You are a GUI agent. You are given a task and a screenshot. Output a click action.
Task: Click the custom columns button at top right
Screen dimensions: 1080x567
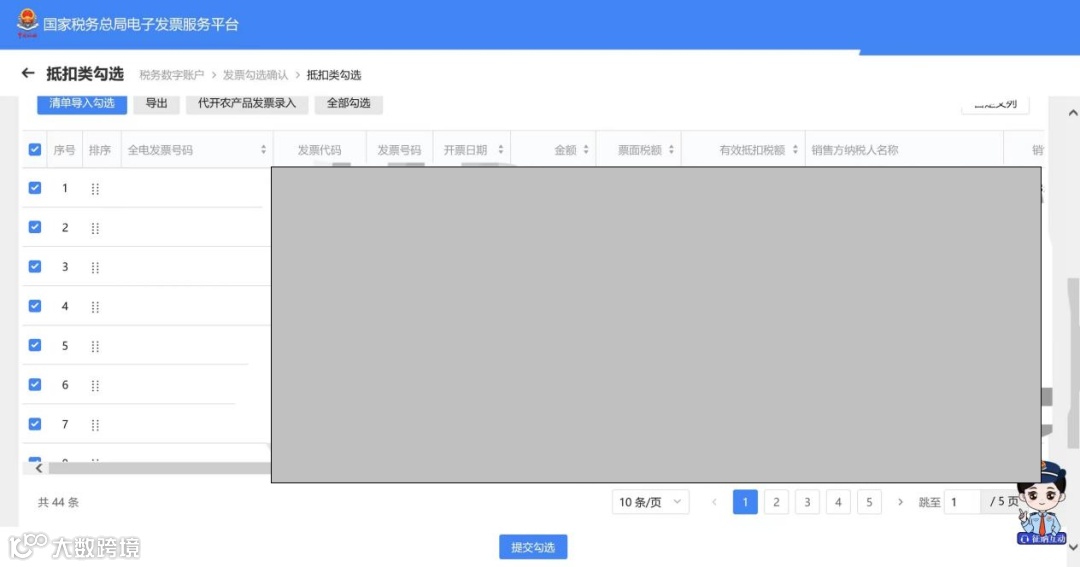995,104
